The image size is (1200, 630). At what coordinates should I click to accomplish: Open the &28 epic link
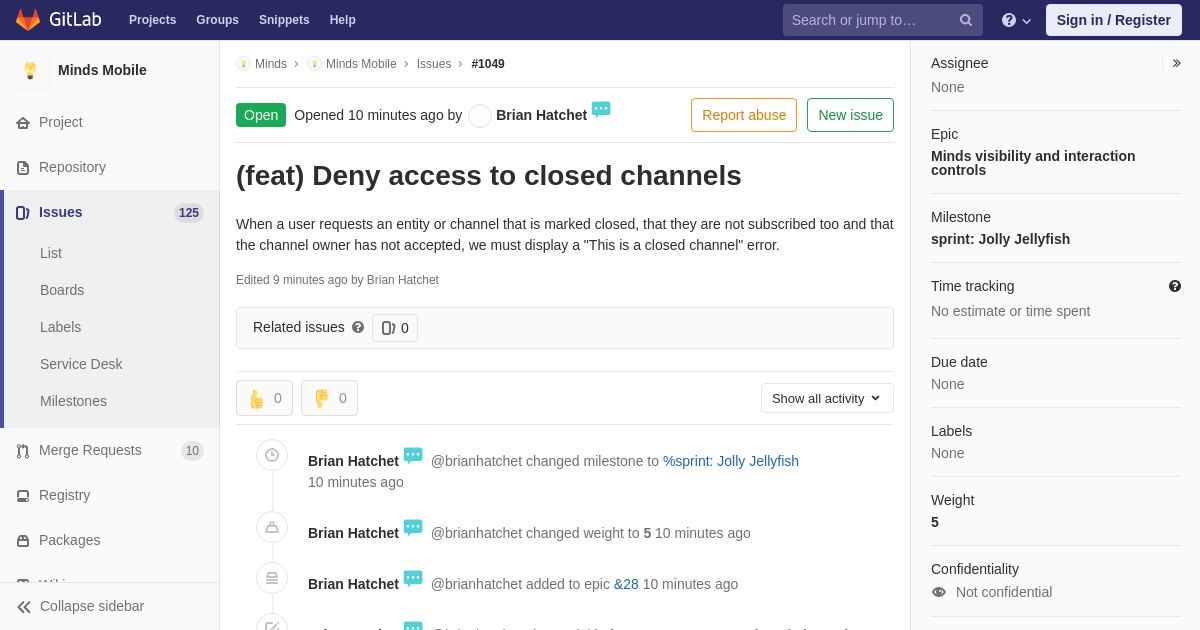tap(626, 584)
